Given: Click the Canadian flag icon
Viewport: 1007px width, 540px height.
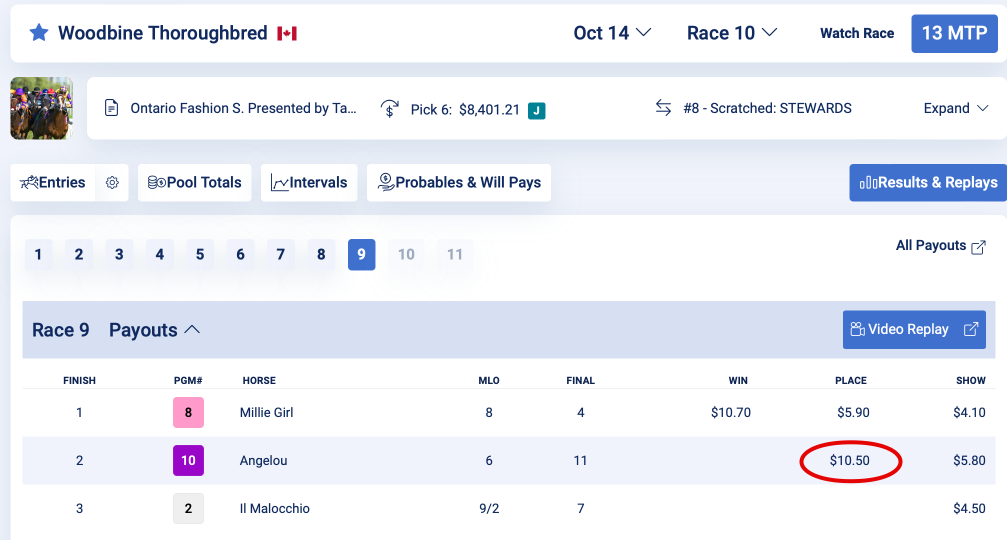Looking at the screenshot, I should coord(287,33).
